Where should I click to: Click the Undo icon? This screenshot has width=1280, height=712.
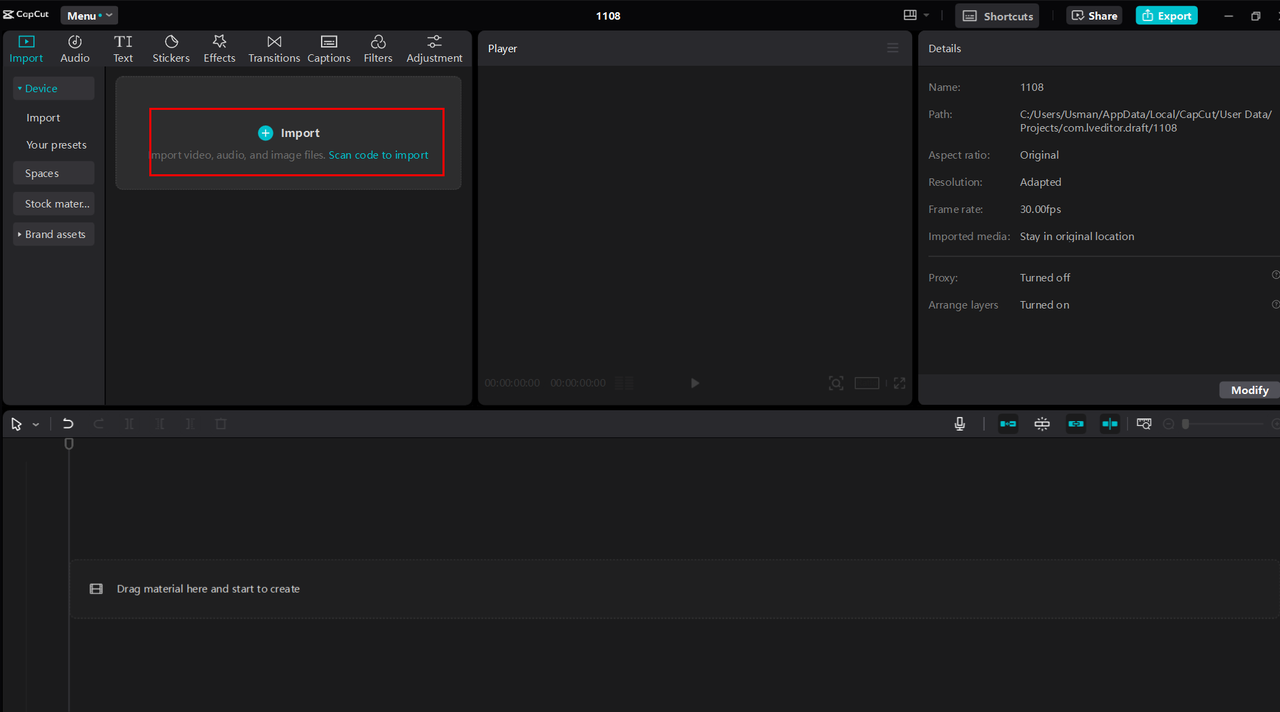coord(68,424)
